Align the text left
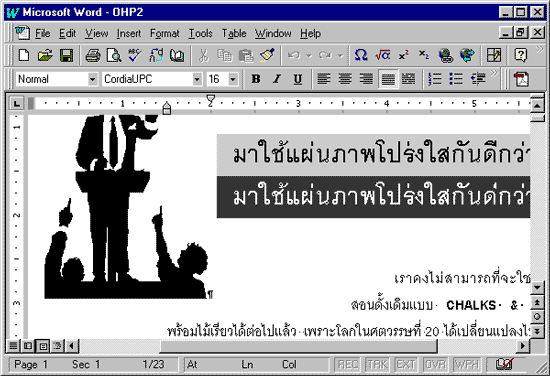 pyautogui.click(x=323, y=79)
